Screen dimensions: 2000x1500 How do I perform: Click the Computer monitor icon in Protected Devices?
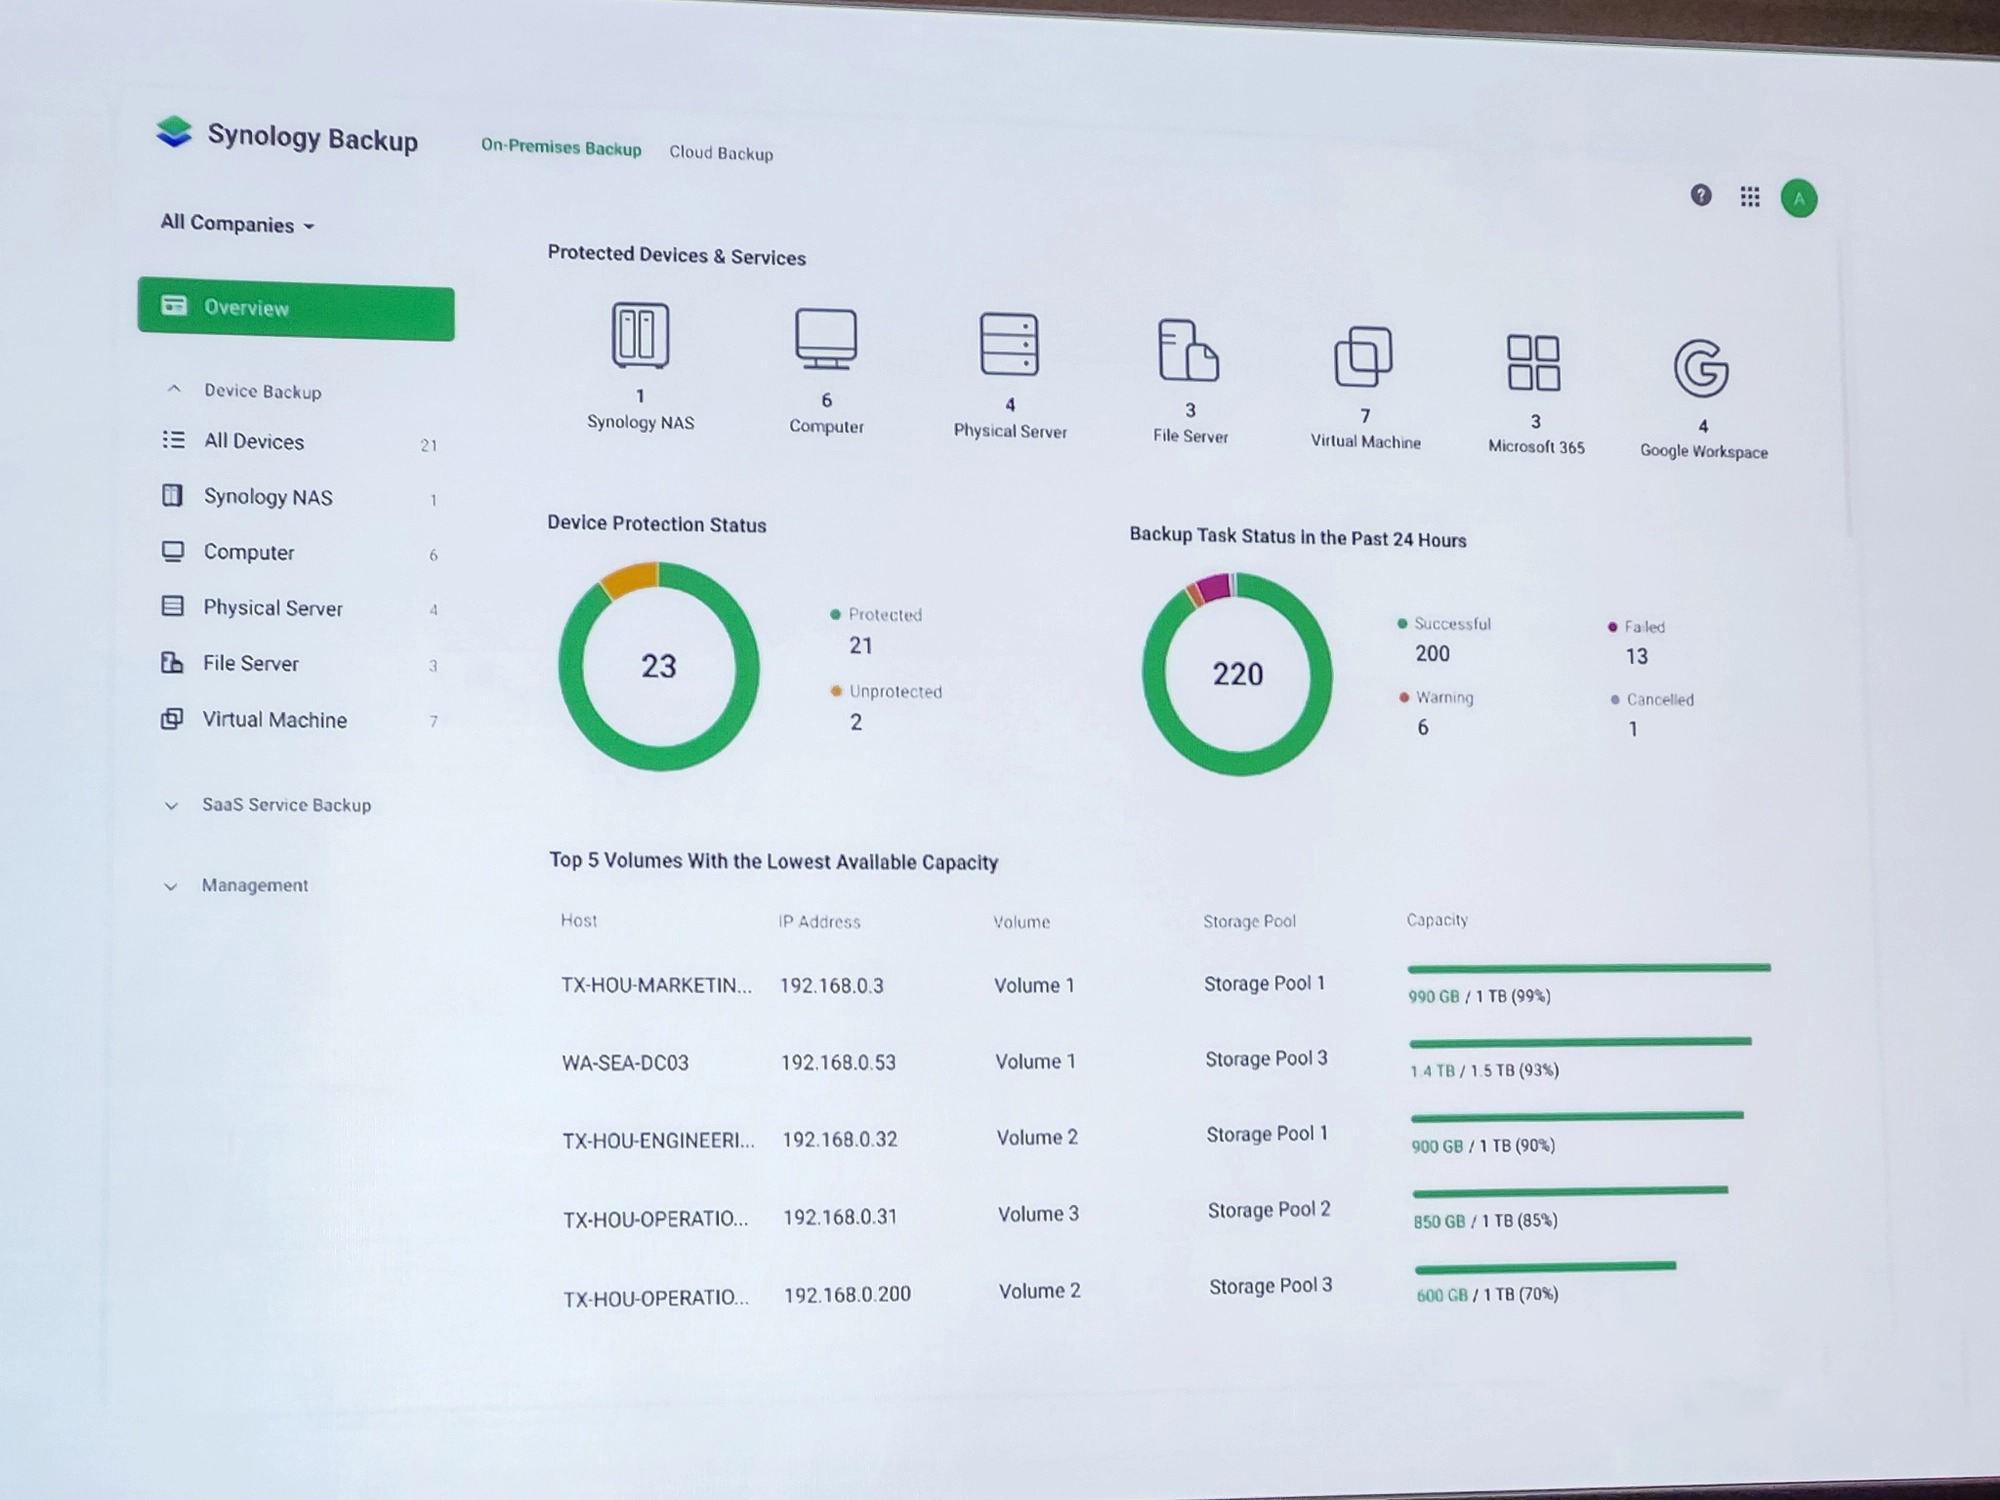click(826, 340)
